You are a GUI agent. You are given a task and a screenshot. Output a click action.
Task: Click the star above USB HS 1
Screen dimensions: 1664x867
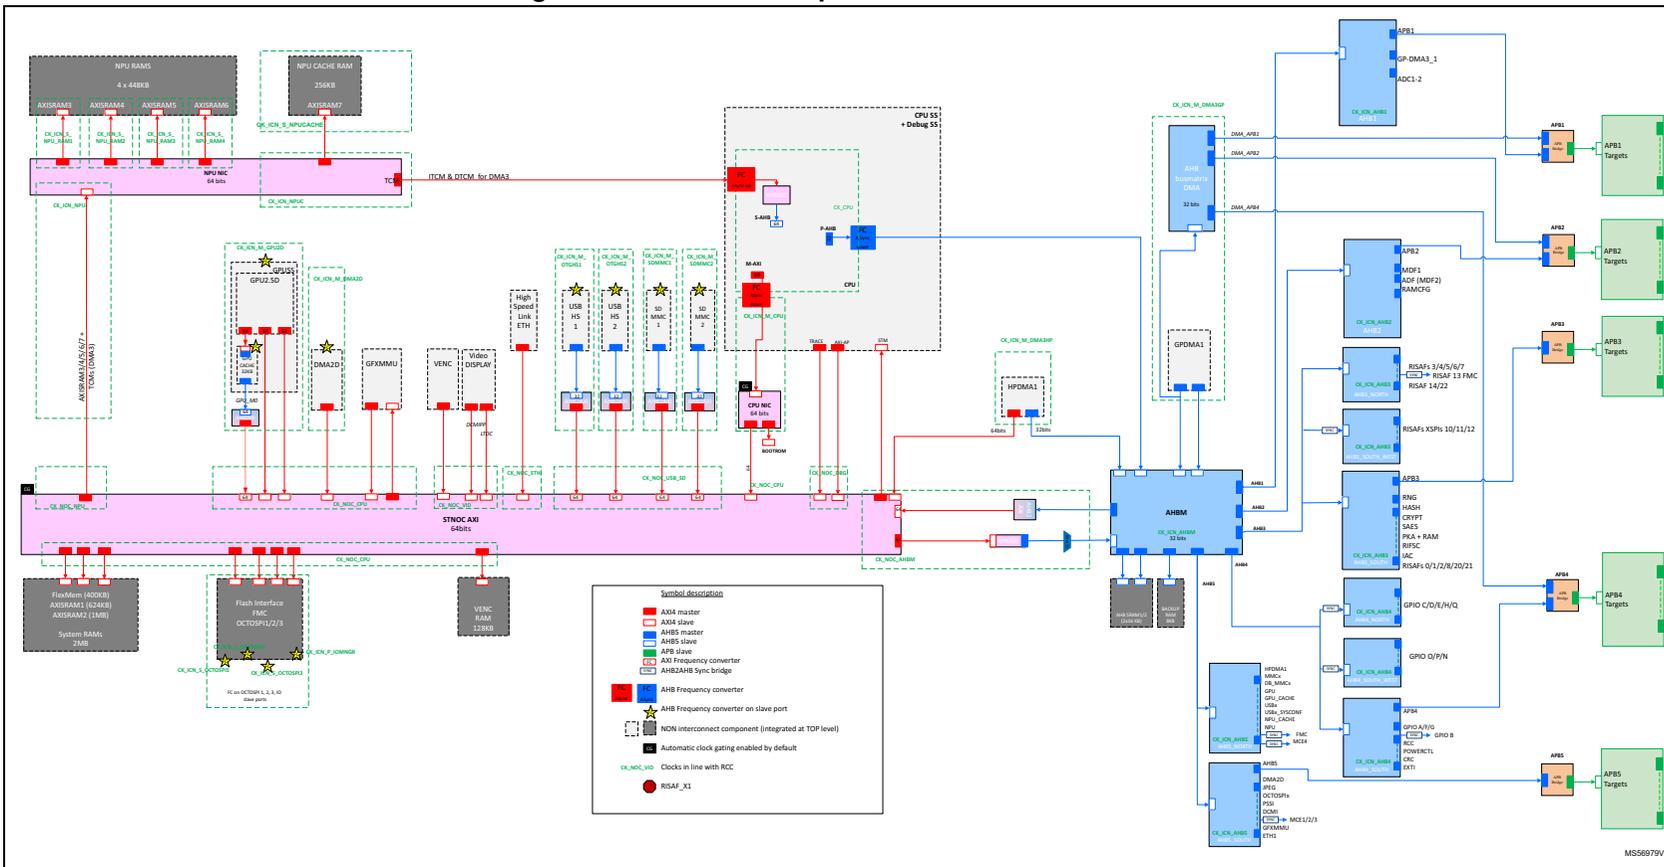[x=576, y=289]
